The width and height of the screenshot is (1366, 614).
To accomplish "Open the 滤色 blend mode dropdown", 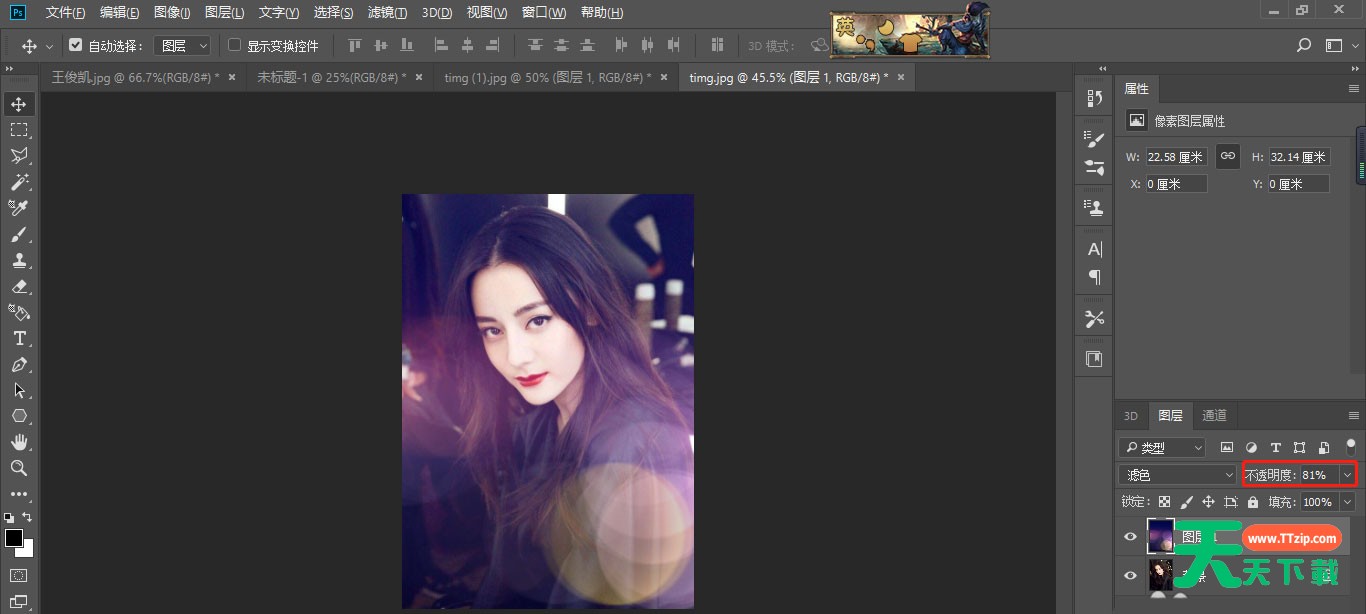I will tap(1177, 475).
